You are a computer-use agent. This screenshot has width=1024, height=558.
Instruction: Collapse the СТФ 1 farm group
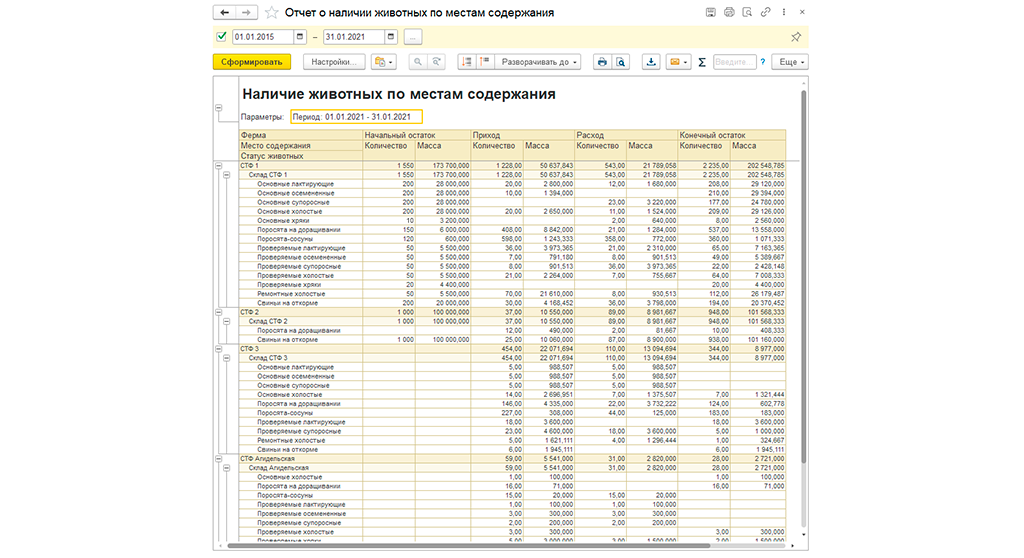tap(219, 166)
